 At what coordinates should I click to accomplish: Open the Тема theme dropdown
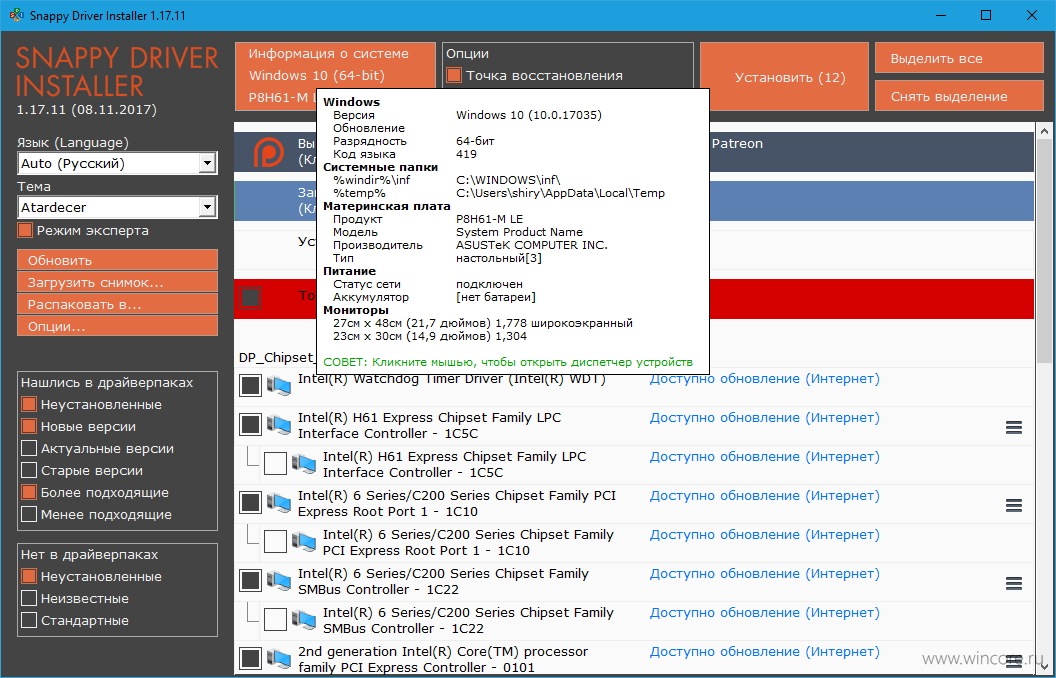(117, 207)
